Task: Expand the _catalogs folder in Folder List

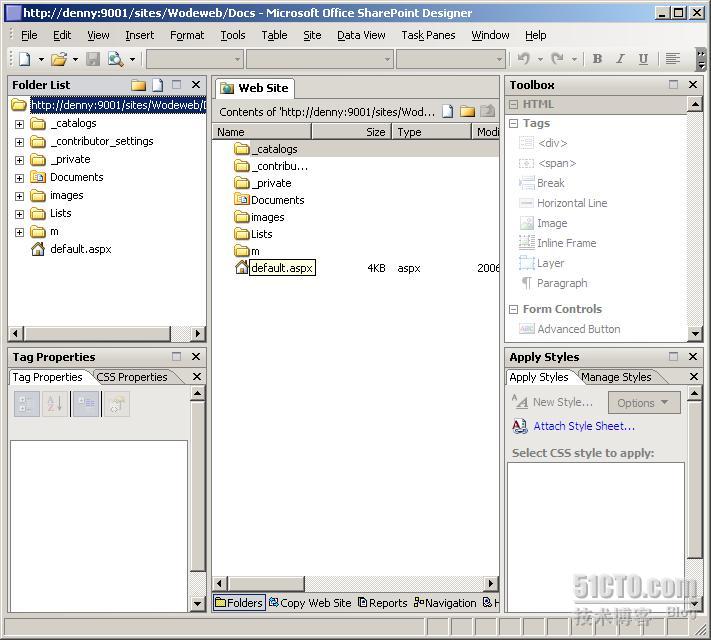Action: pos(19,124)
